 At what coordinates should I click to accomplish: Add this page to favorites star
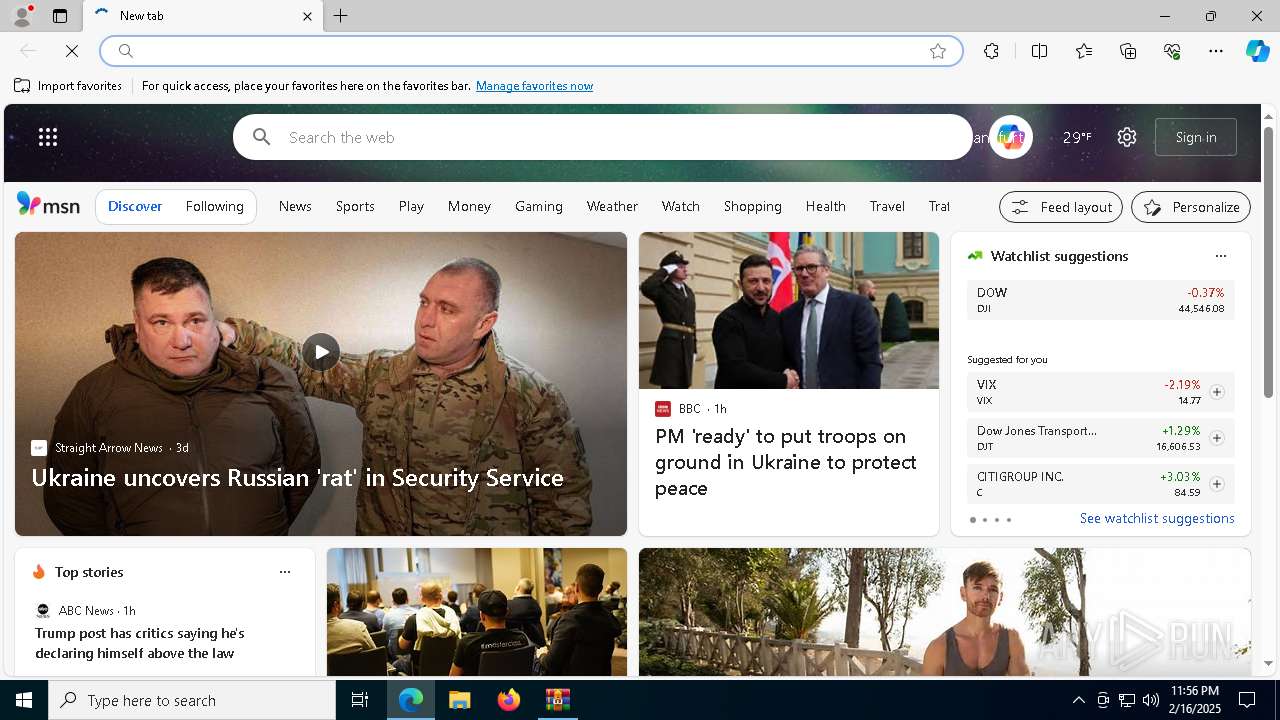938,51
